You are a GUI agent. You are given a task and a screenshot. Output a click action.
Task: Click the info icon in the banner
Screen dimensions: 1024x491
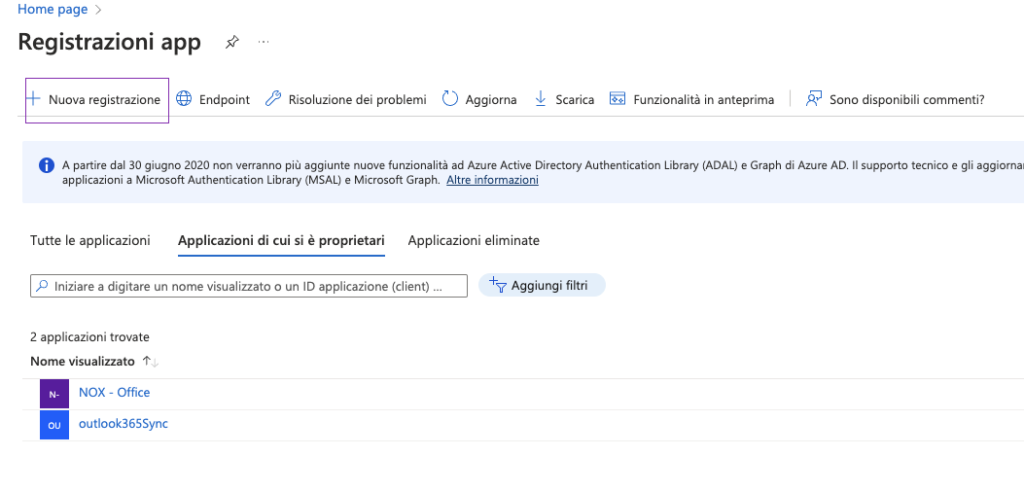46,165
